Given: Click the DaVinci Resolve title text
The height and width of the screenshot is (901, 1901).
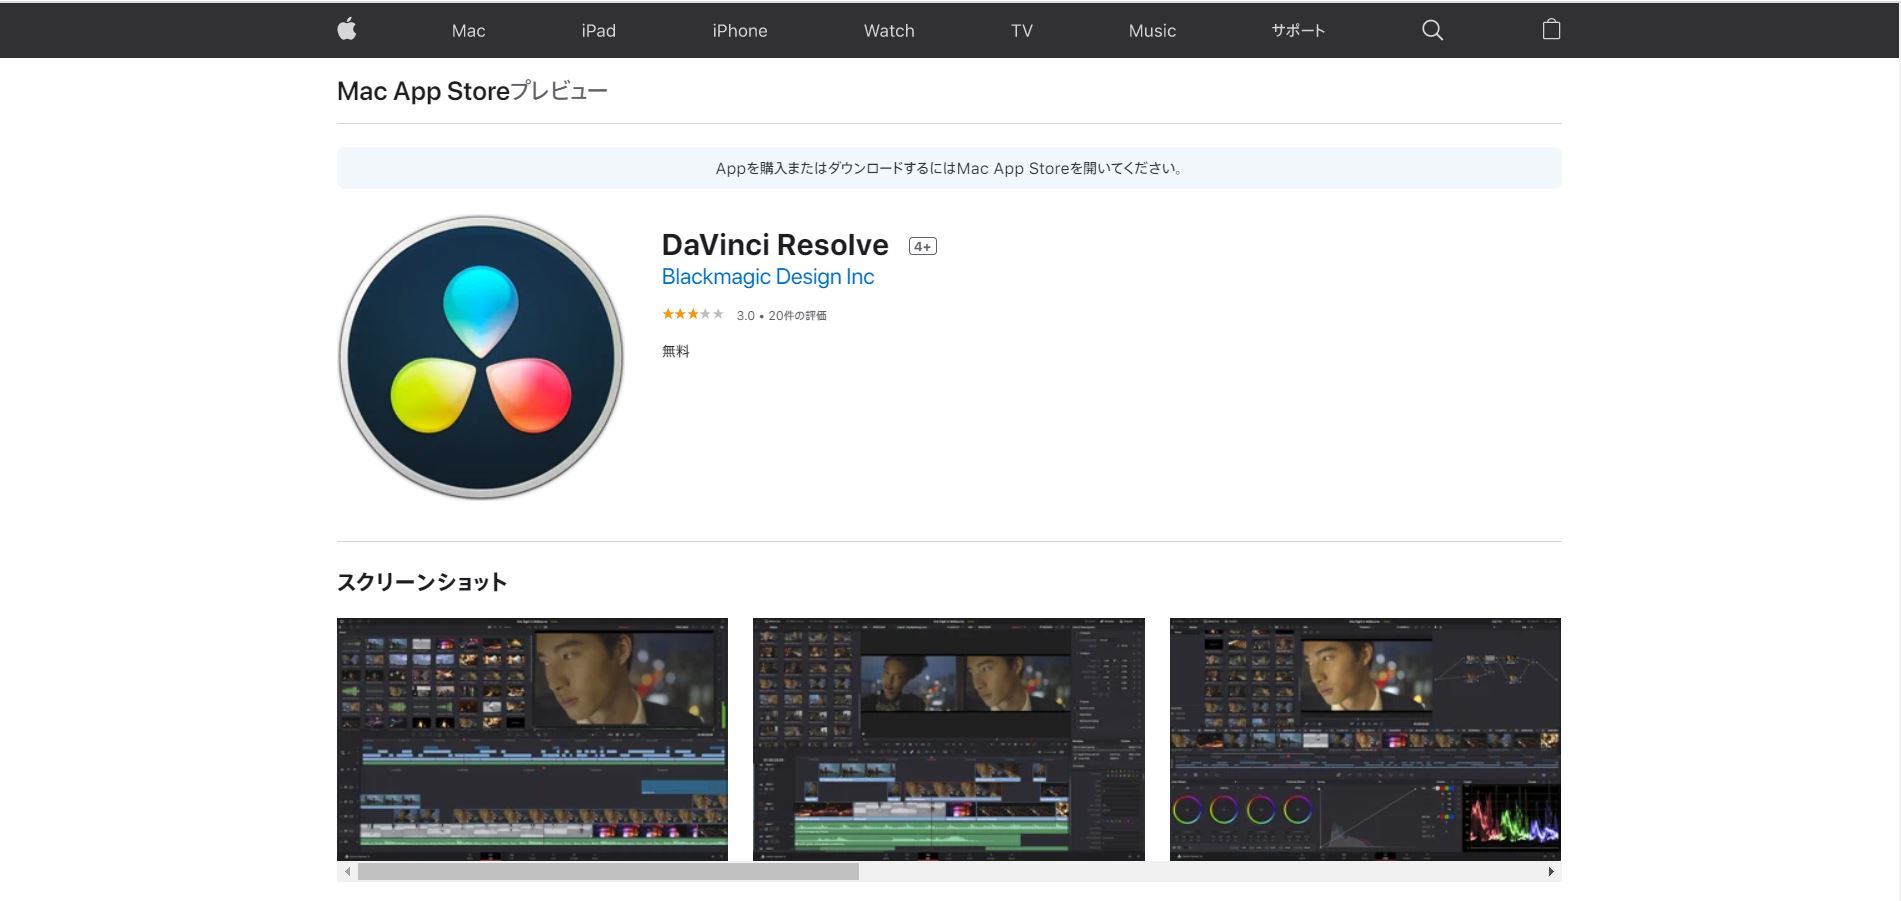Looking at the screenshot, I should click(x=775, y=245).
